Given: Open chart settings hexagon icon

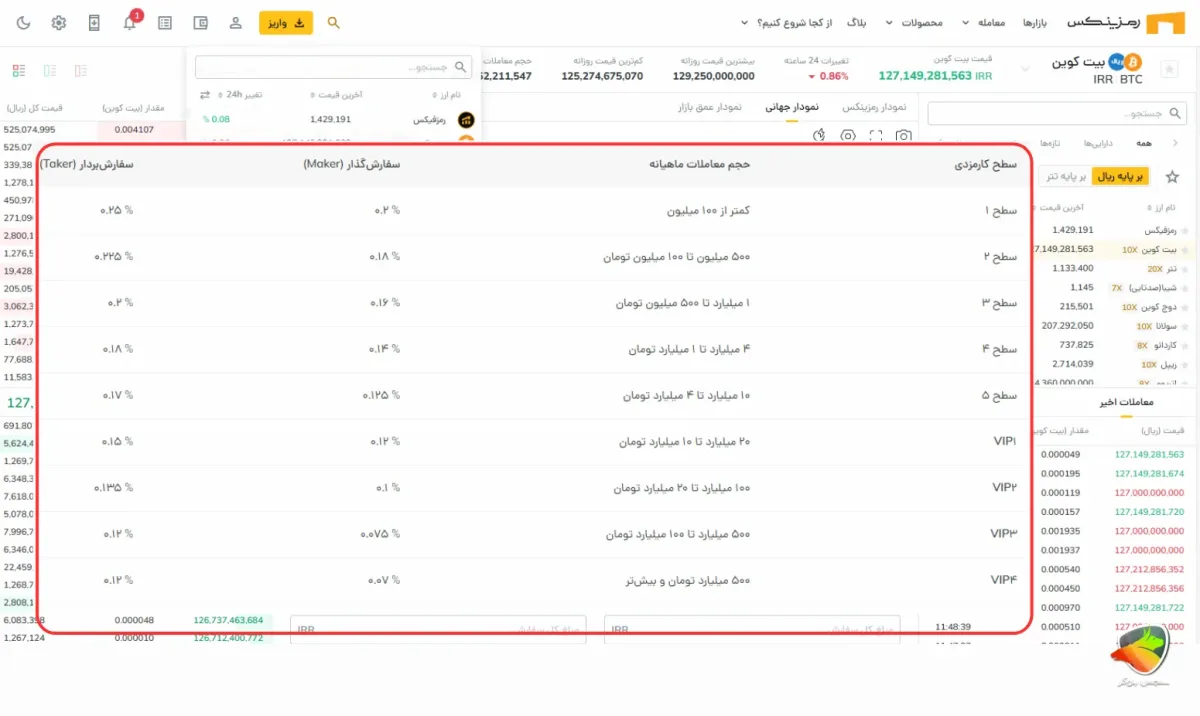Looking at the screenshot, I should [x=848, y=135].
